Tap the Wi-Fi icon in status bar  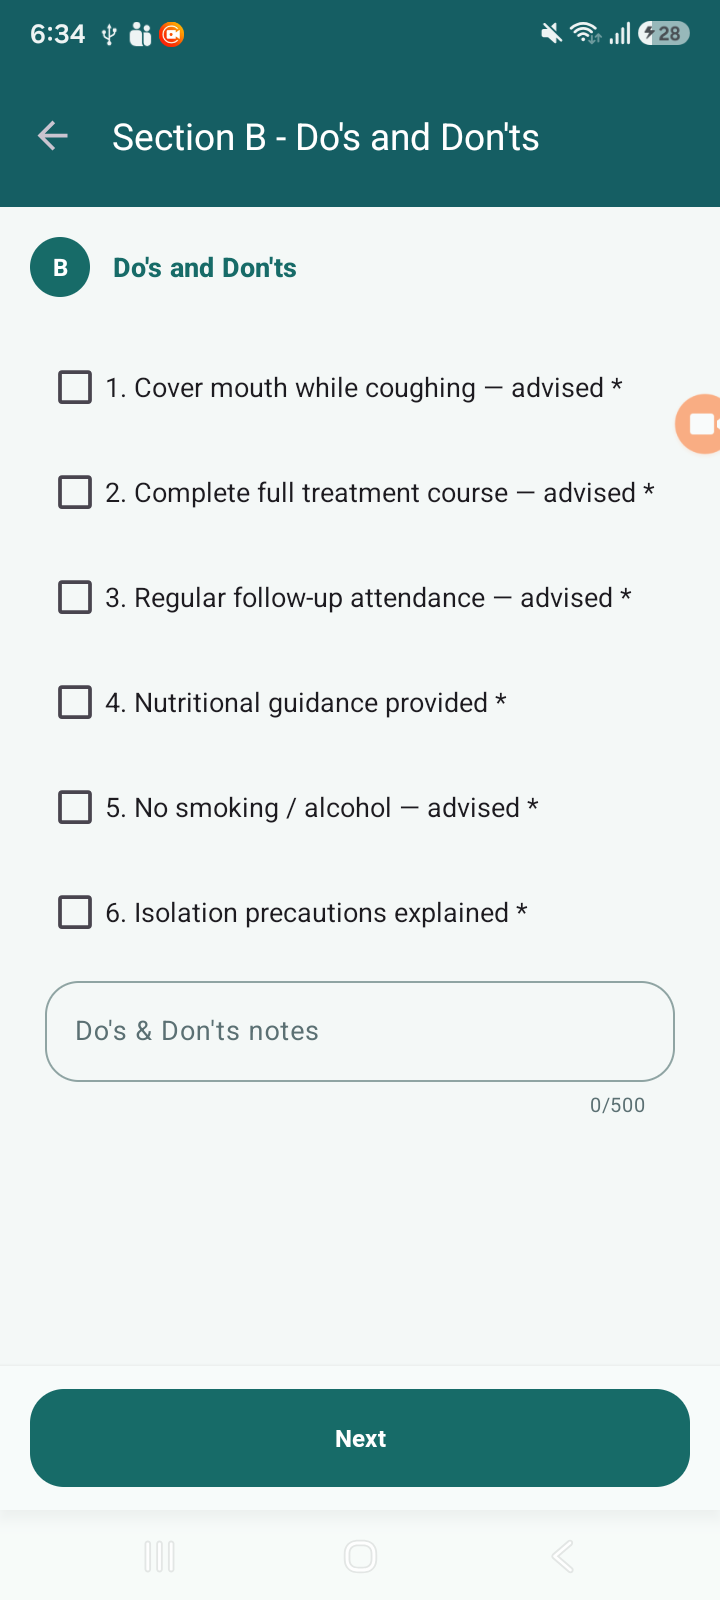[585, 34]
